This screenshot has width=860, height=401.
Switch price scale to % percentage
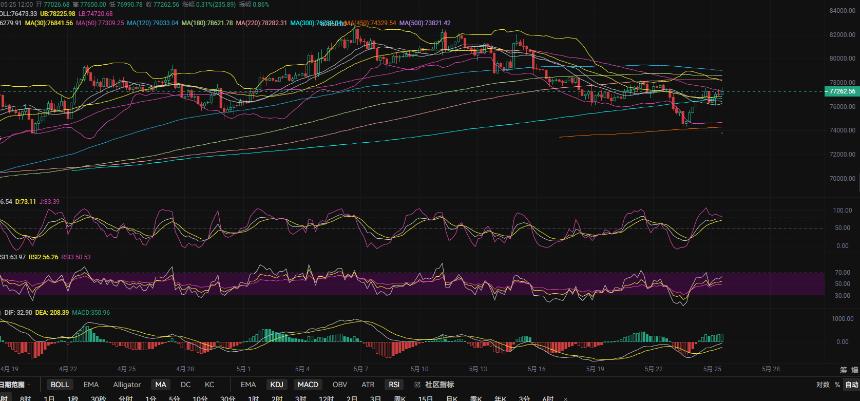(x=838, y=385)
